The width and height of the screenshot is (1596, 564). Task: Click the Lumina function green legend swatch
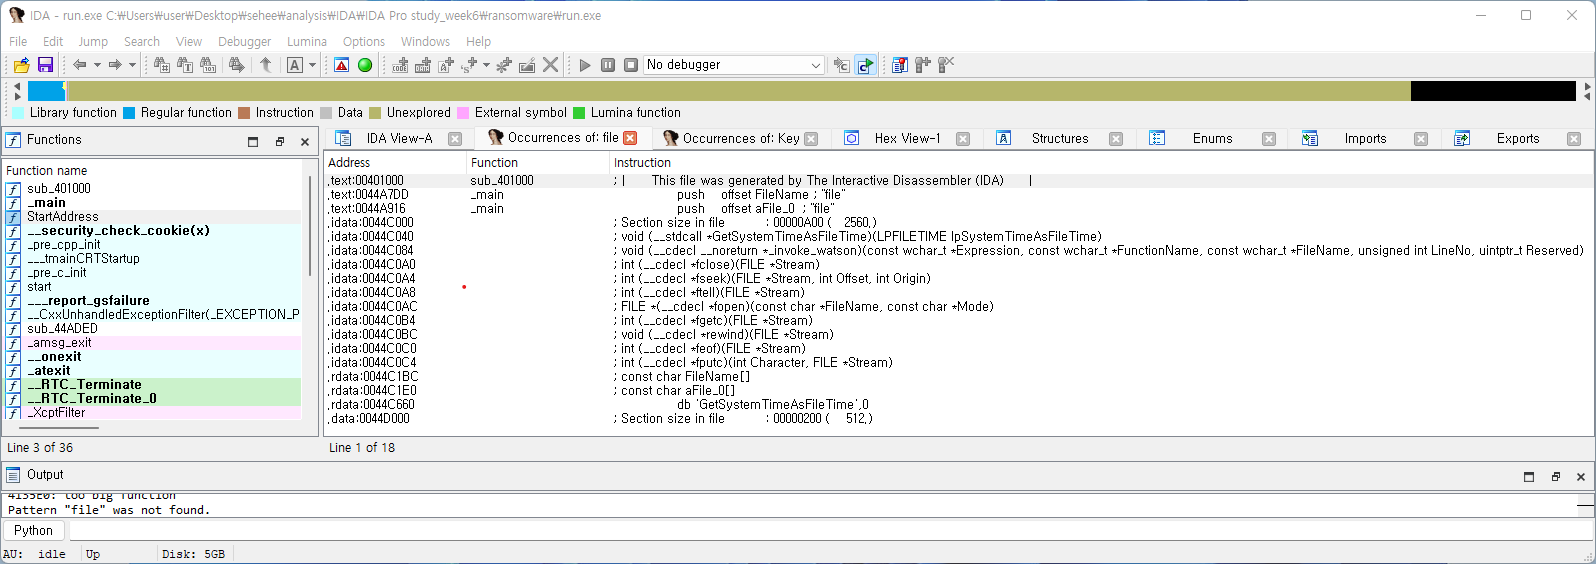point(579,113)
